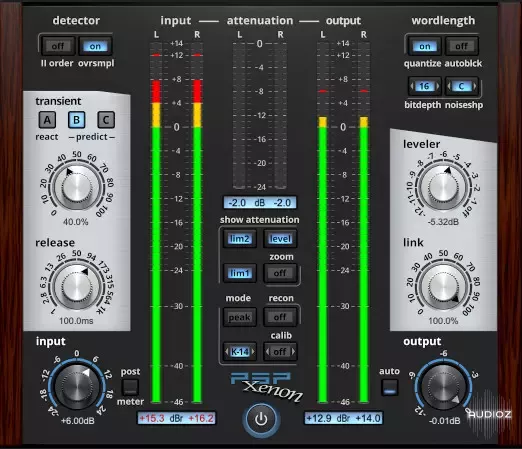
Task: Reset output peak readout +12.9 dBr
Action: pyautogui.click(x=344, y=418)
